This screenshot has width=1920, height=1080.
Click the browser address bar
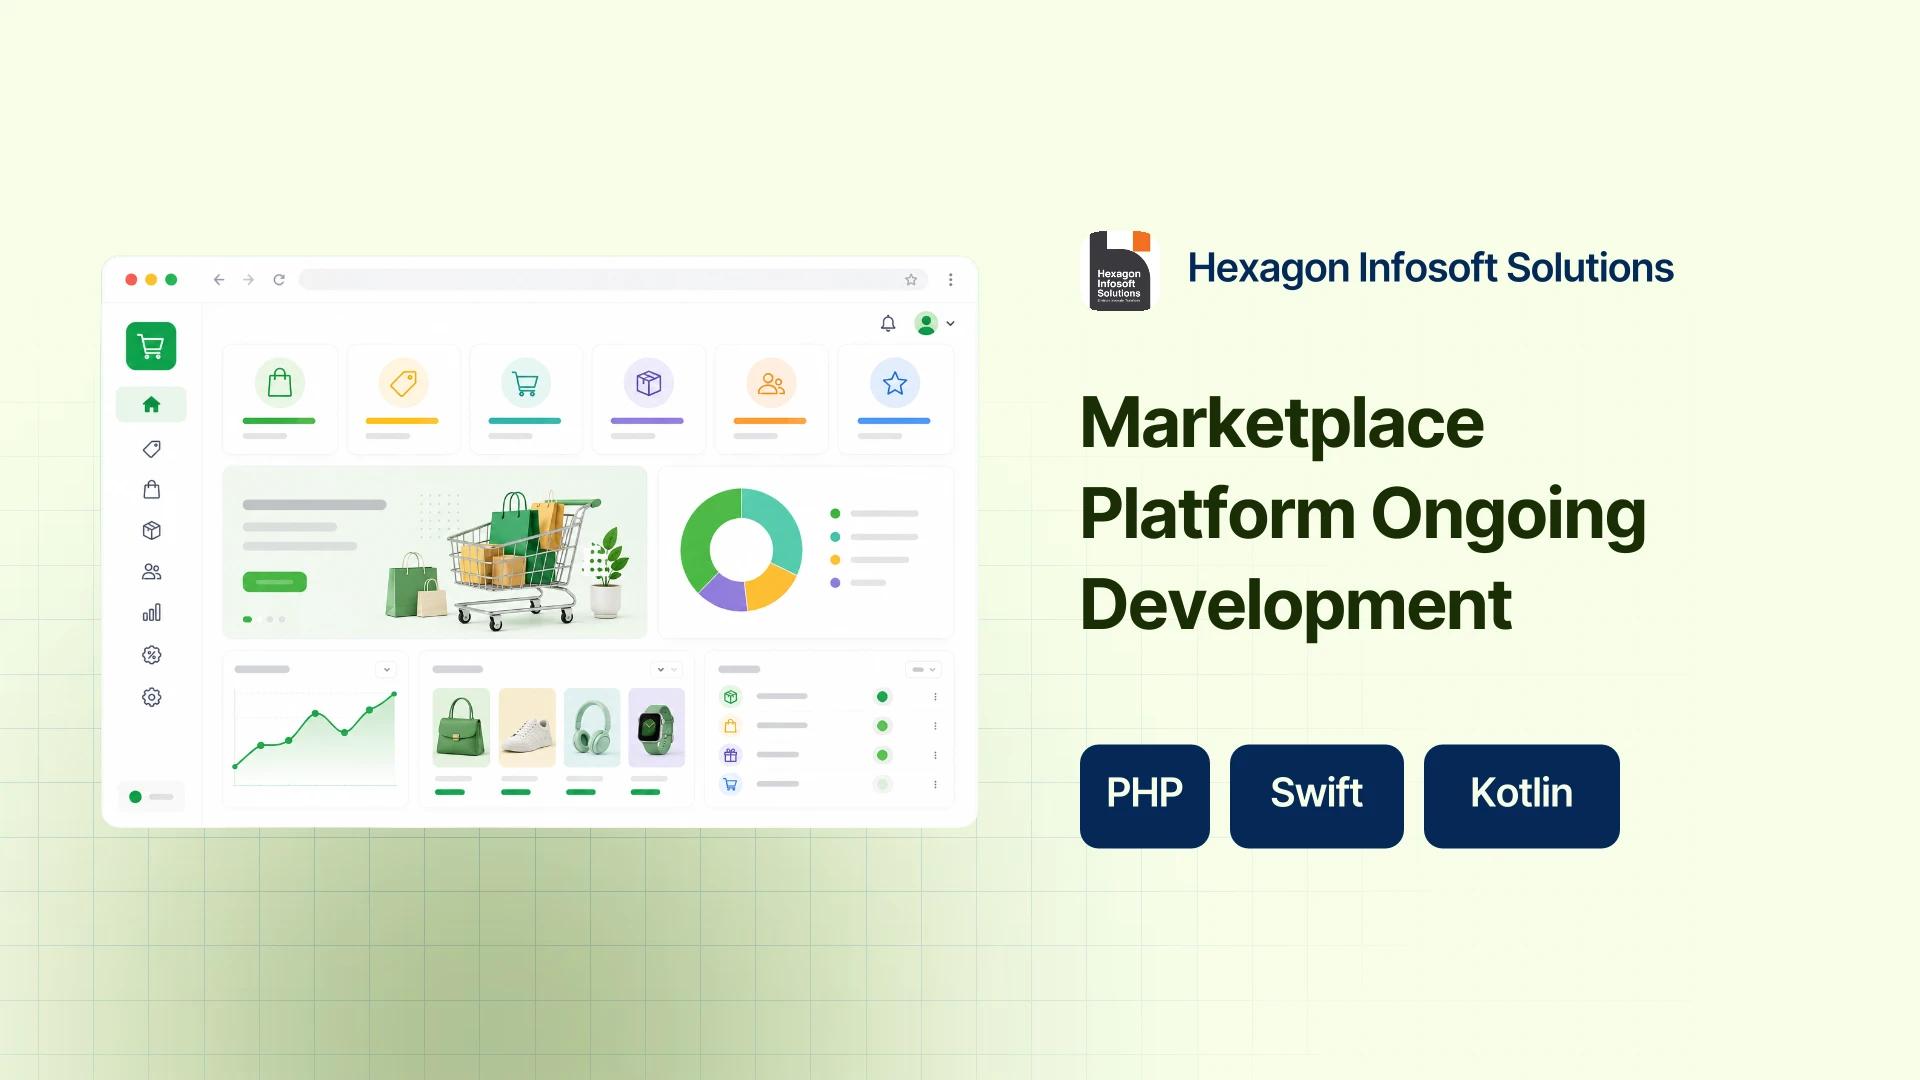pos(612,280)
